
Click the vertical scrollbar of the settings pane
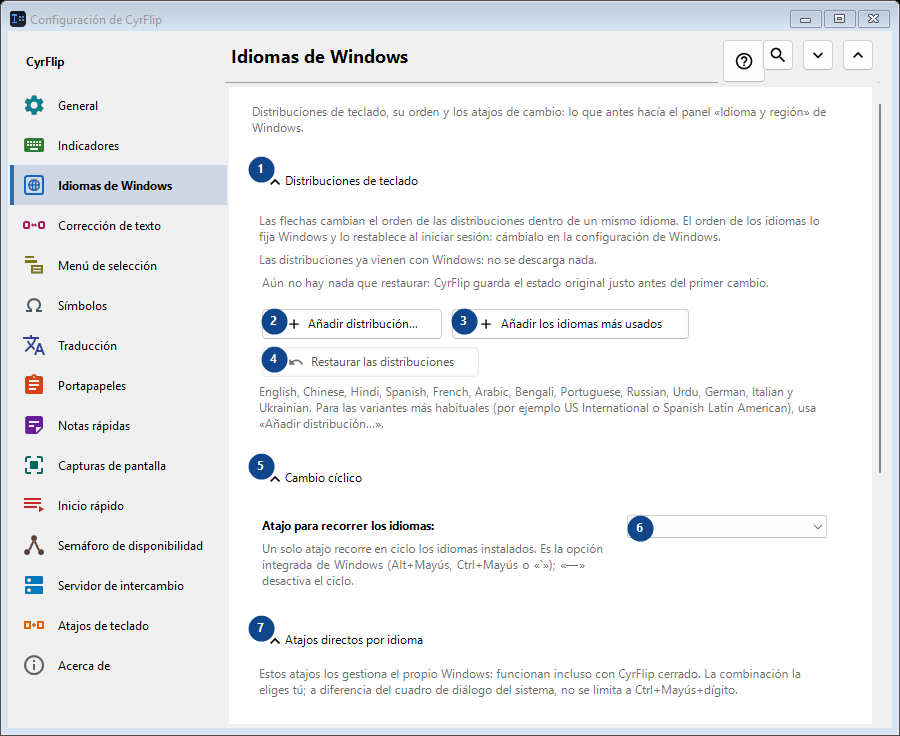(880, 288)
